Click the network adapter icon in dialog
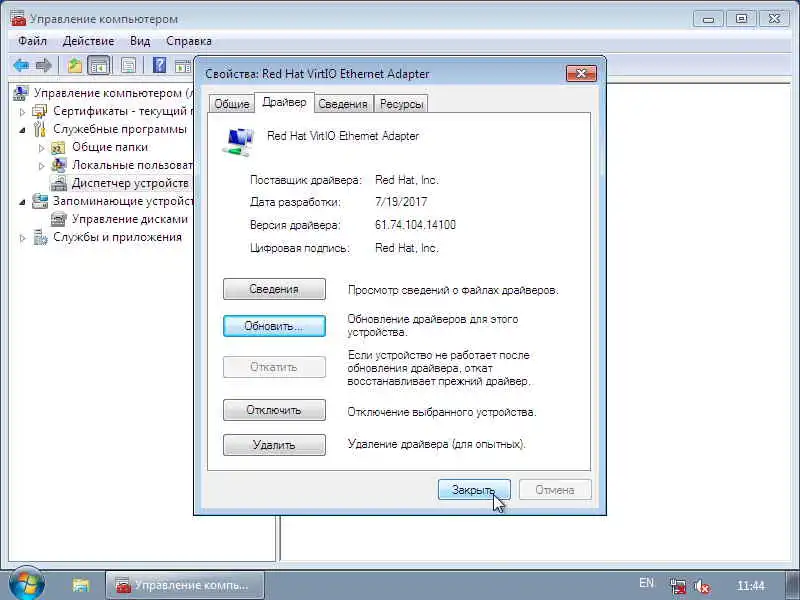This screenshot has height=600, width=800. (238, 142)
